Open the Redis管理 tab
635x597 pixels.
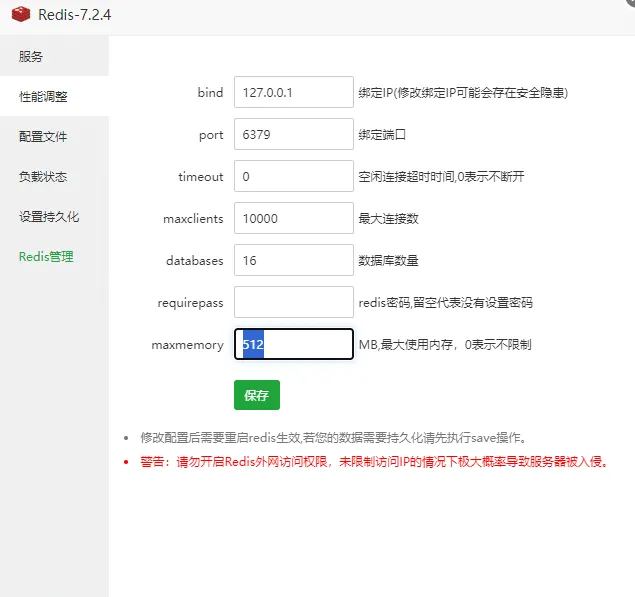pos(46,257)
